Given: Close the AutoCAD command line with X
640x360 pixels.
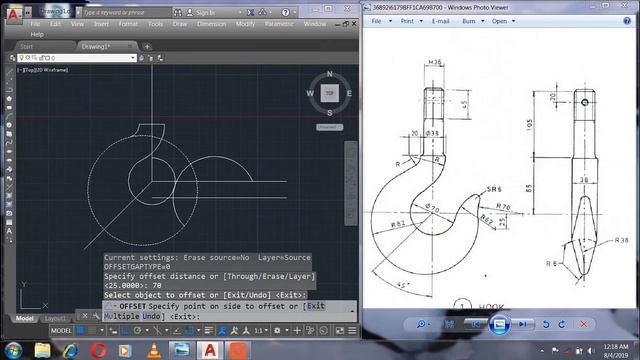Looking at the screenshot, I should (x=84, y=316).
